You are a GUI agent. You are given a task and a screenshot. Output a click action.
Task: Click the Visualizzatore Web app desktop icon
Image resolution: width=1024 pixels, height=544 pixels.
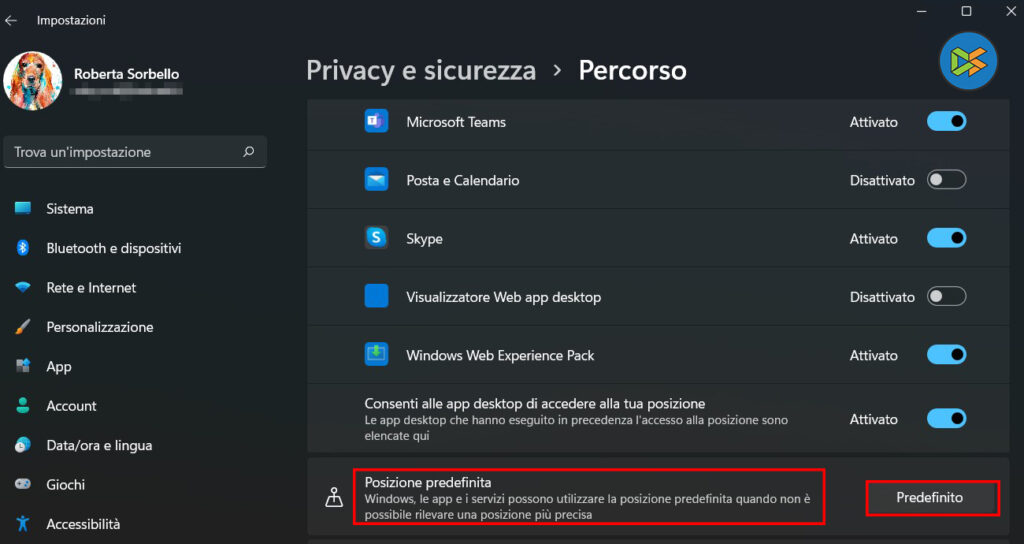[376, 297]
